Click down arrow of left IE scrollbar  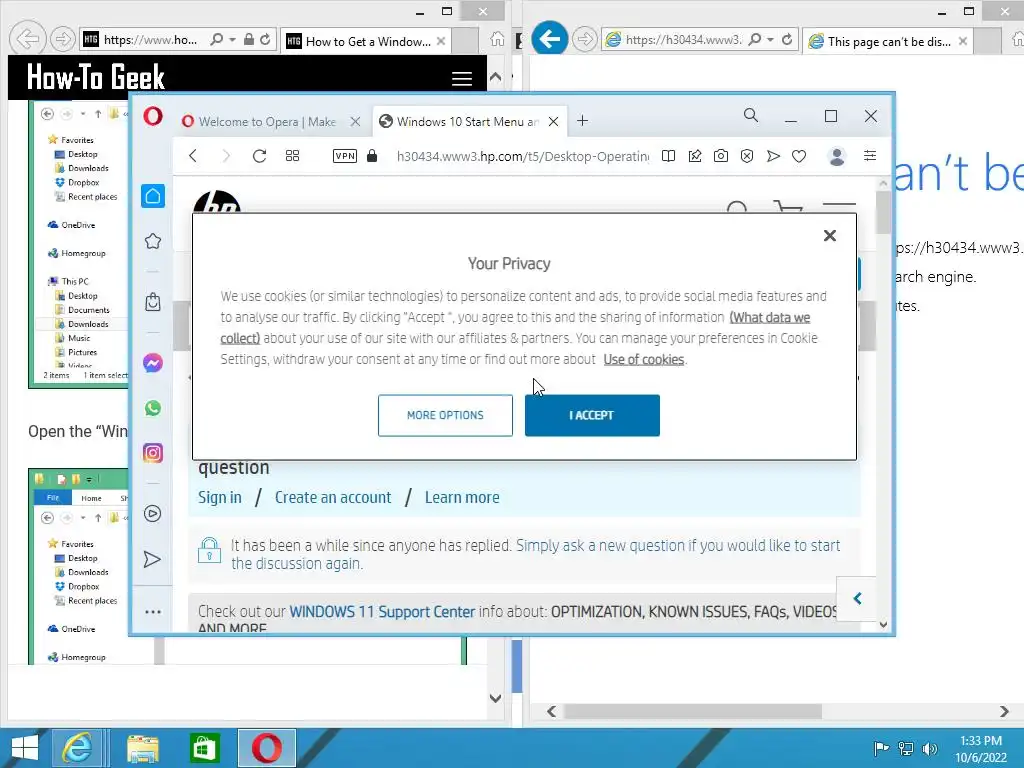click(496, 698)
